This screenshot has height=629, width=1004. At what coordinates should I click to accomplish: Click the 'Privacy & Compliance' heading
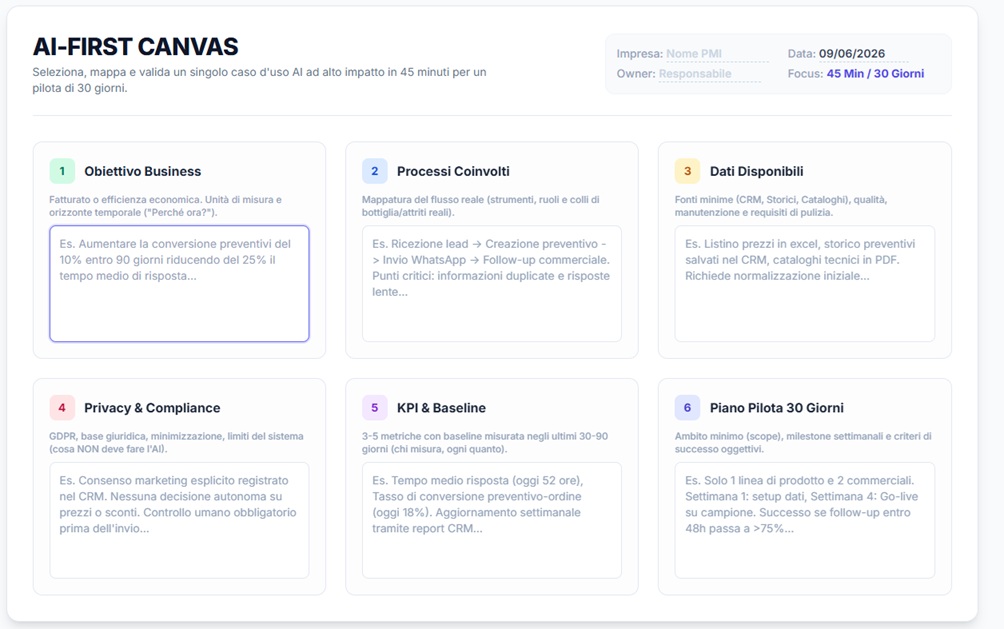(152, 408)
